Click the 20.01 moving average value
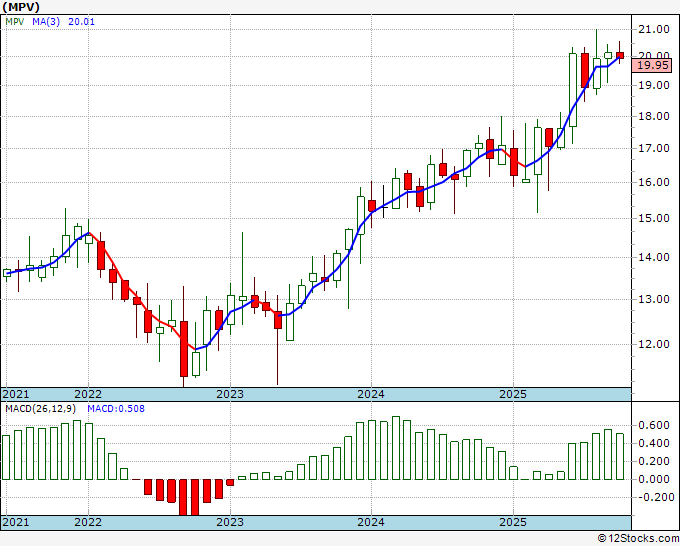 click(82, 21)
